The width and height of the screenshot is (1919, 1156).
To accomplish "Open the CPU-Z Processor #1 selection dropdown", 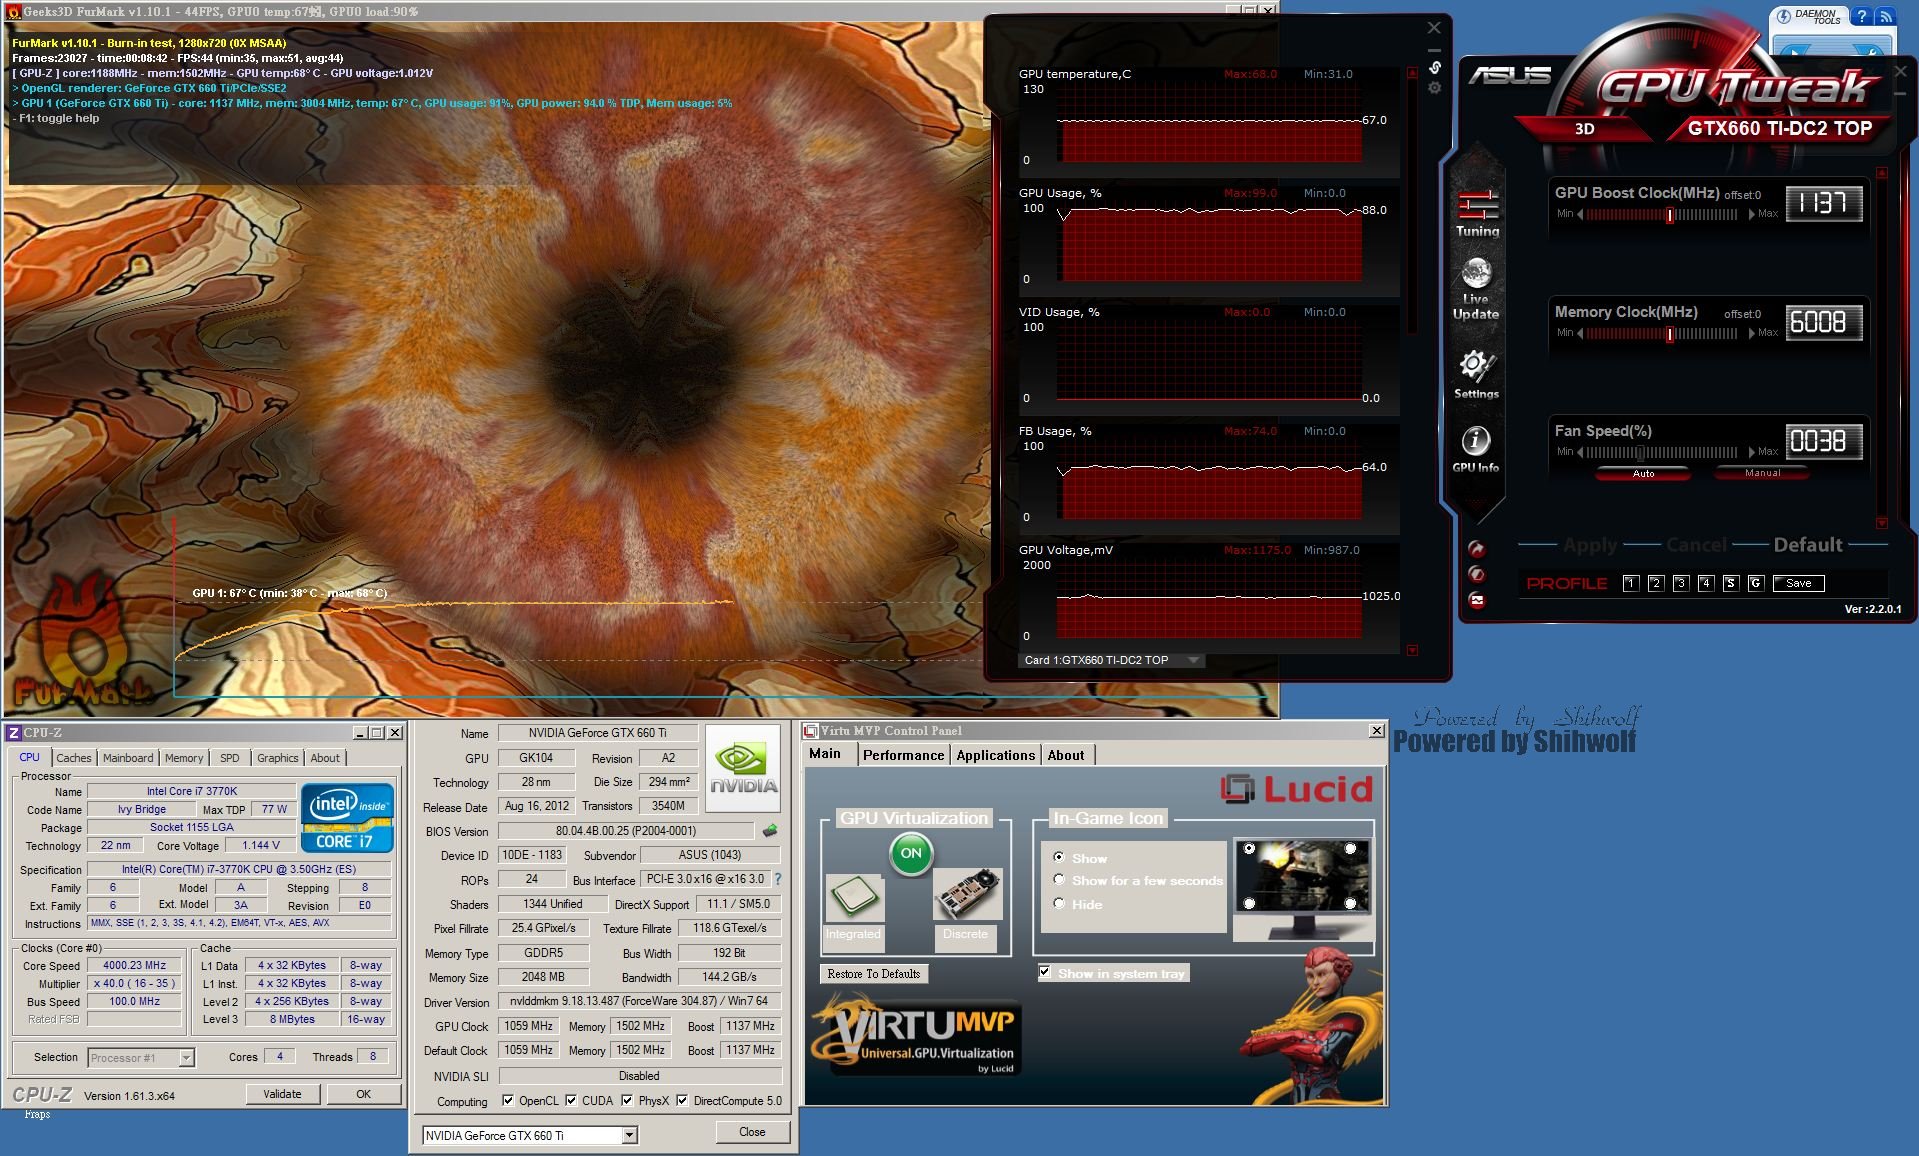I will tap(185, 1058).
